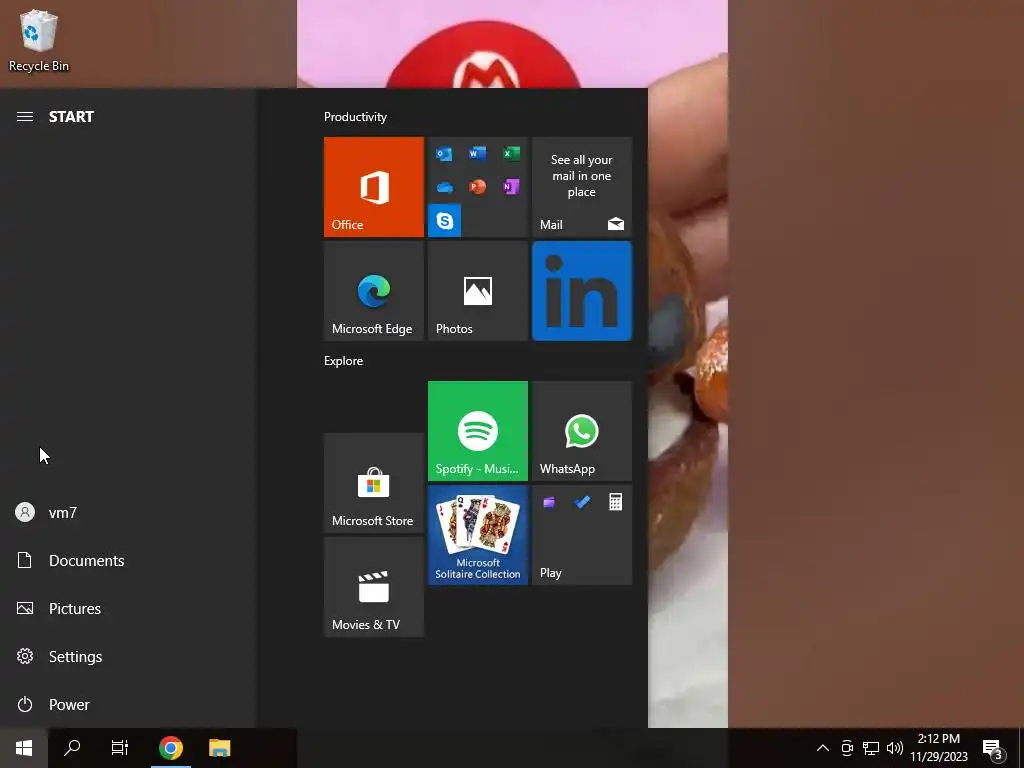
Task: Launch Word from the Office apps tile
Action: (x=477, y=153)
